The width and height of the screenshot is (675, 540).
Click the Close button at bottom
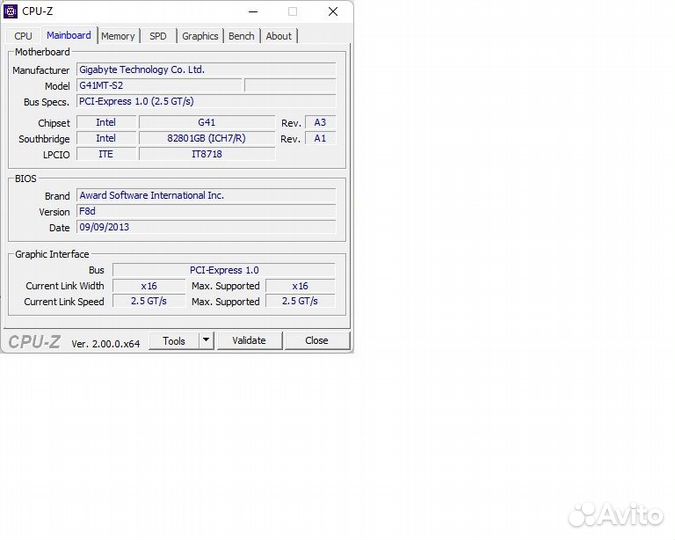pos(317,341)
